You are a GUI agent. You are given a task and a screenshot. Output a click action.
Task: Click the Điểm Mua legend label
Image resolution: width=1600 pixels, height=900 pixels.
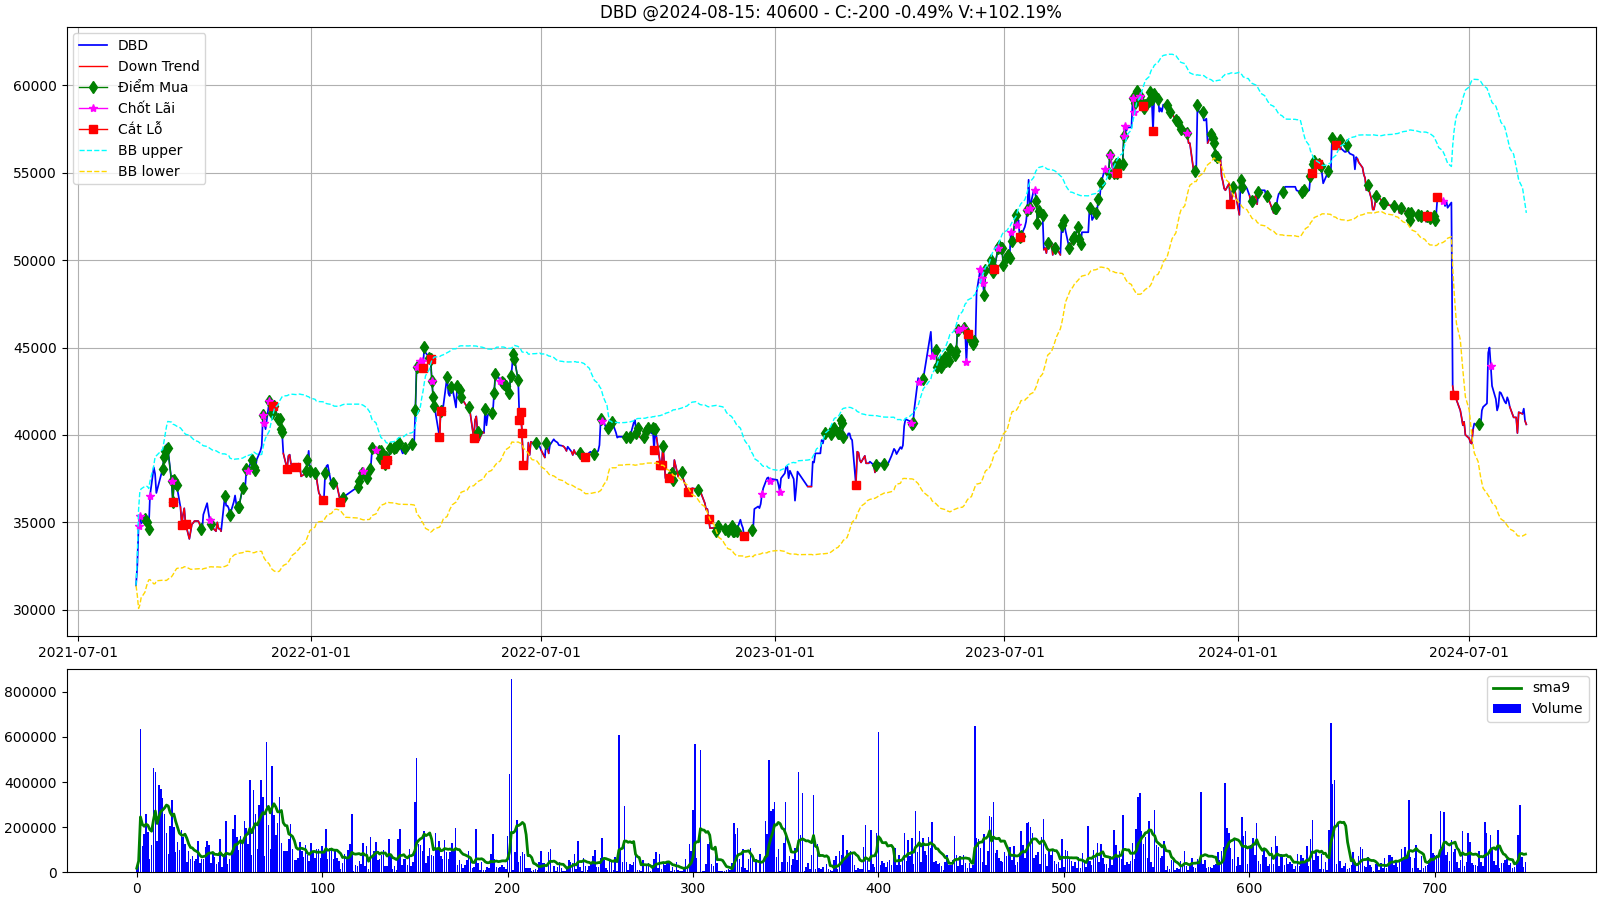point(153,87)
